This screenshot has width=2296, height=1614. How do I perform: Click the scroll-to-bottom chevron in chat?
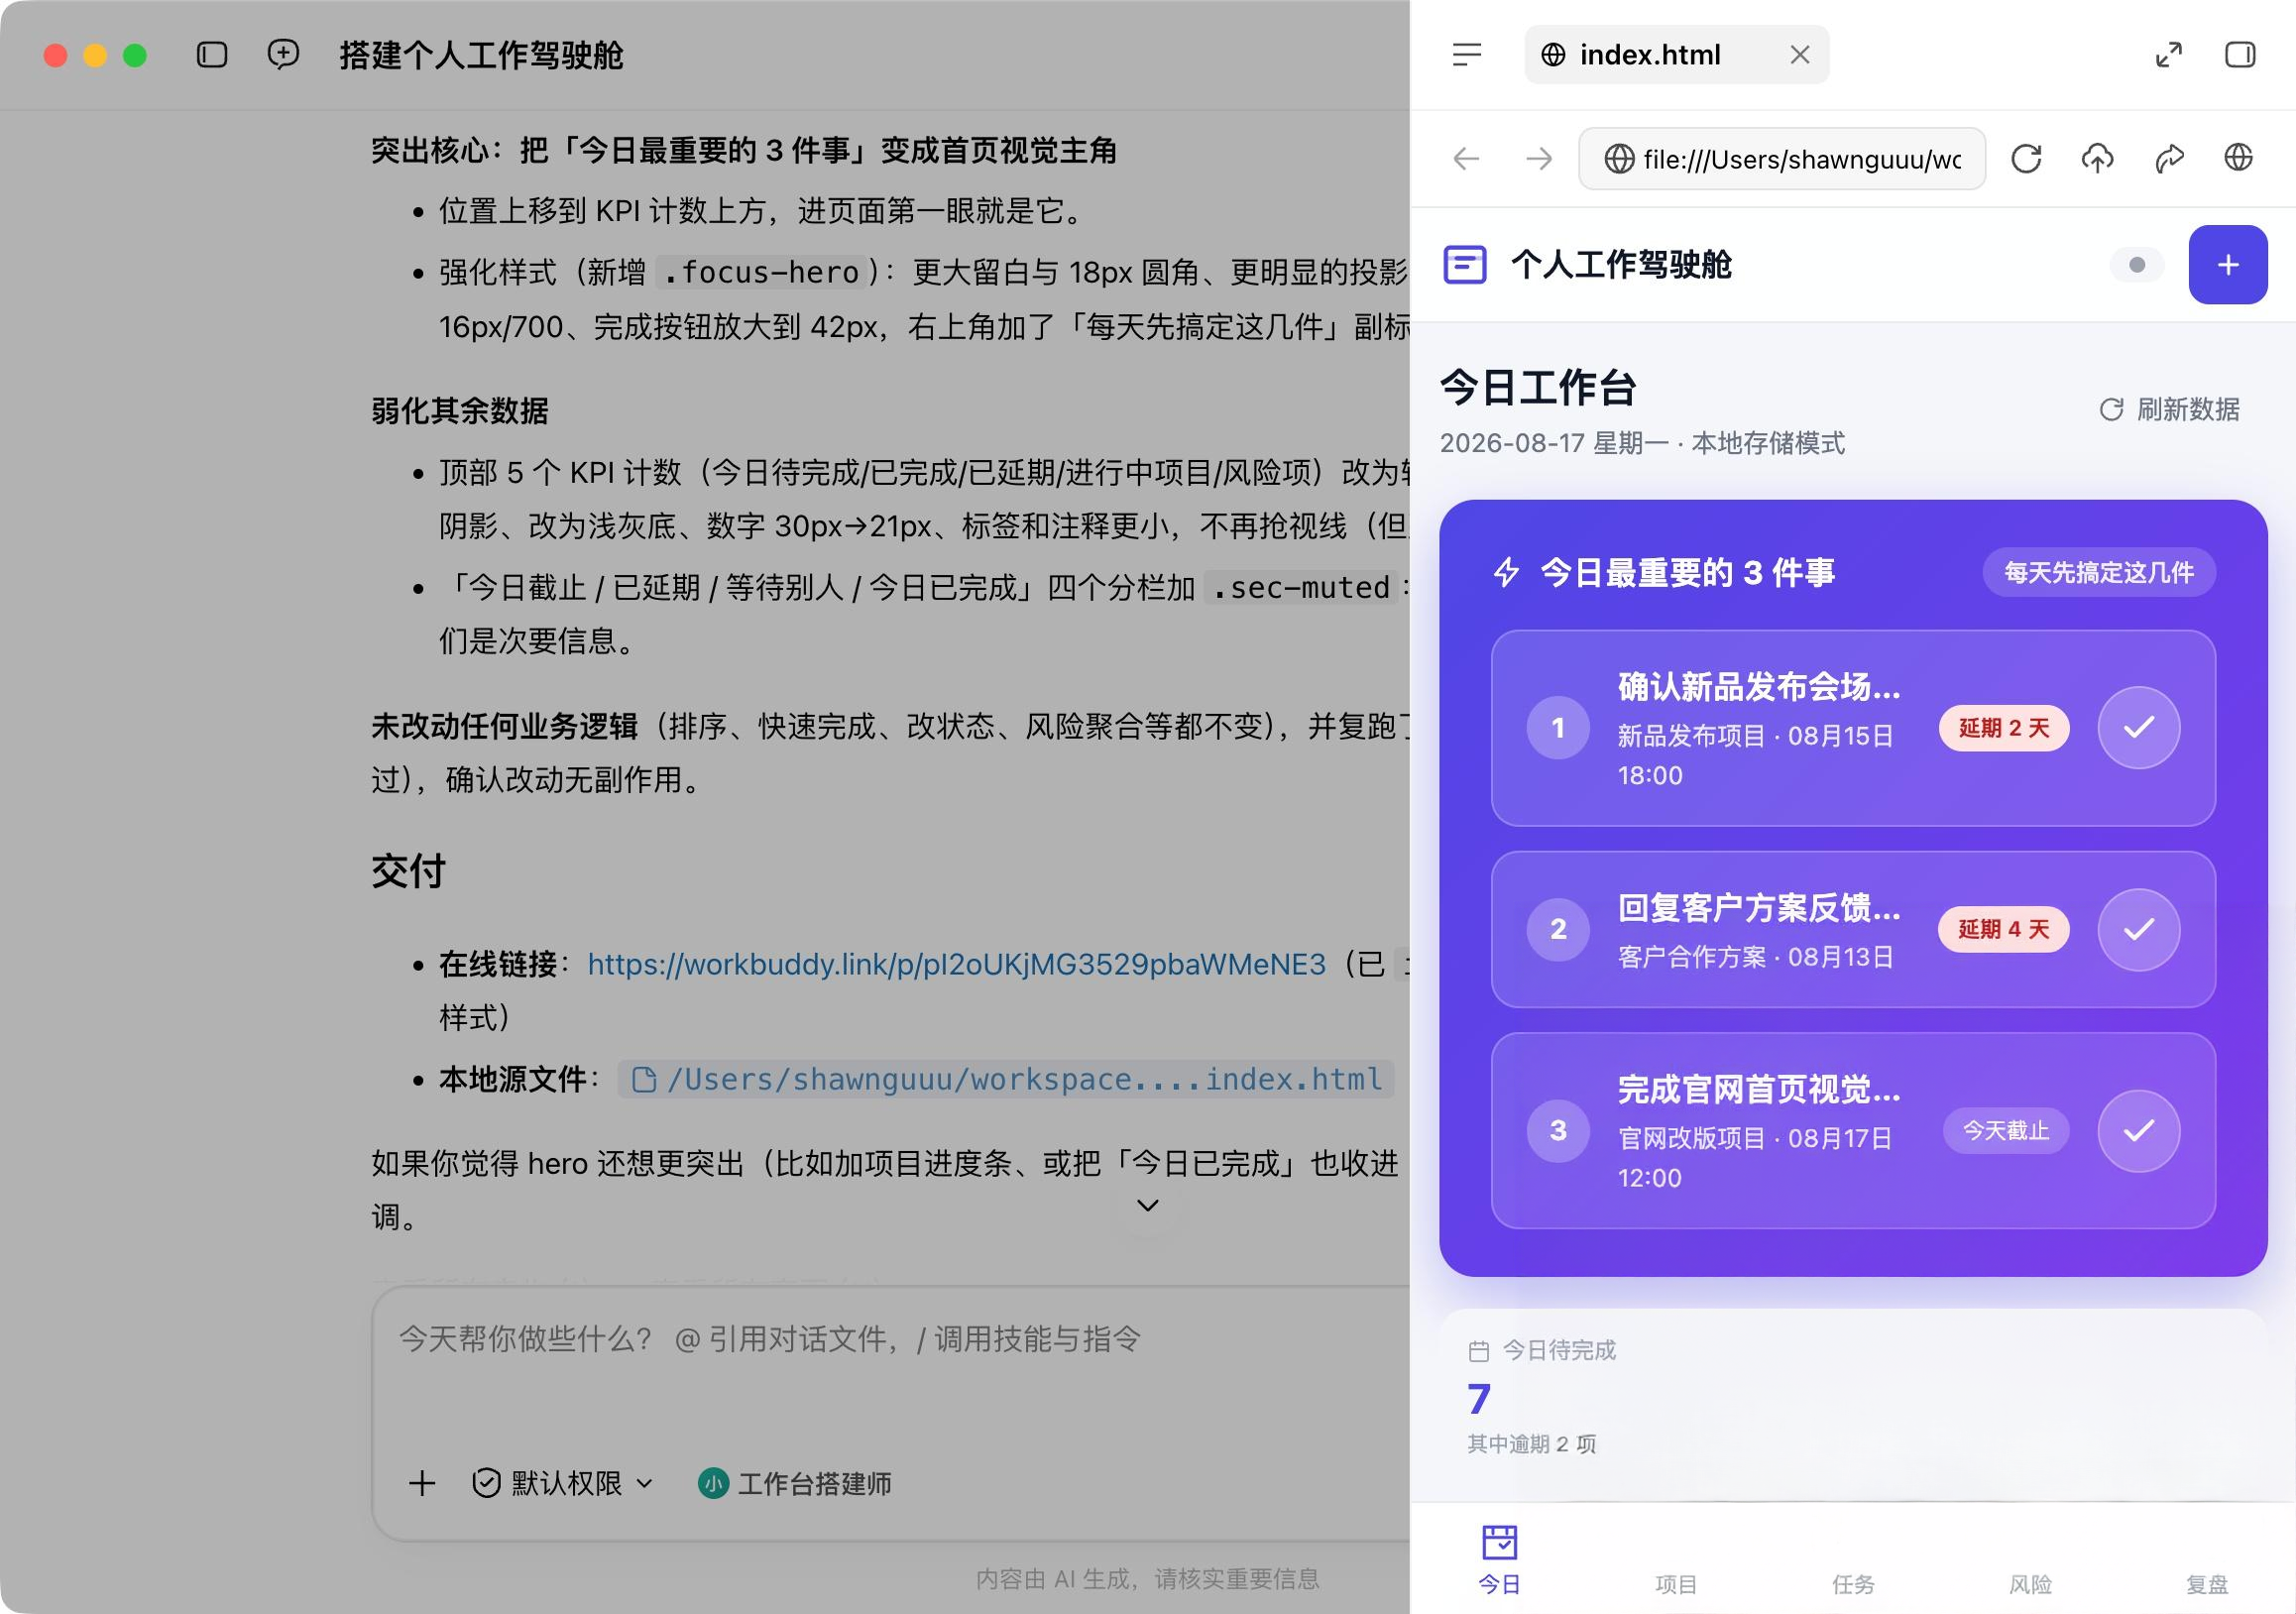(1148, 1205)
